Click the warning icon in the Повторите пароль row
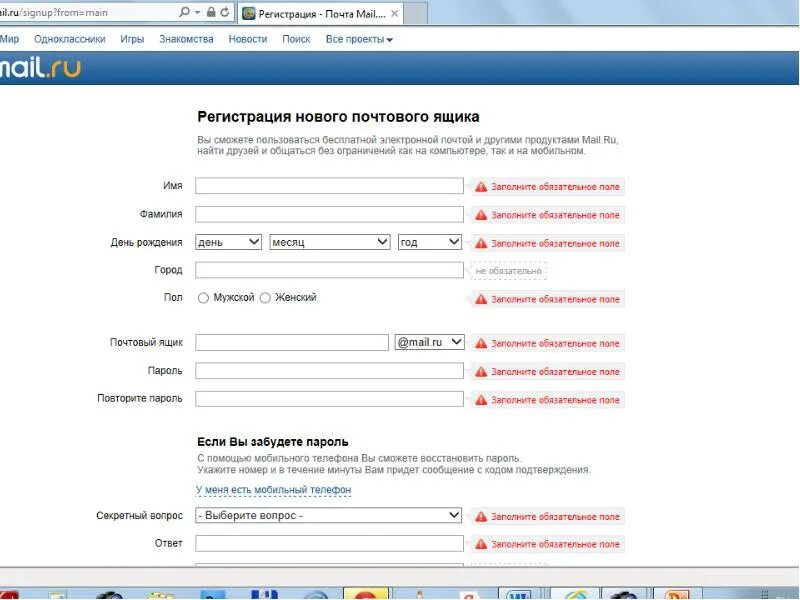Viewport: 800px width, 600px height. (481, 400)
